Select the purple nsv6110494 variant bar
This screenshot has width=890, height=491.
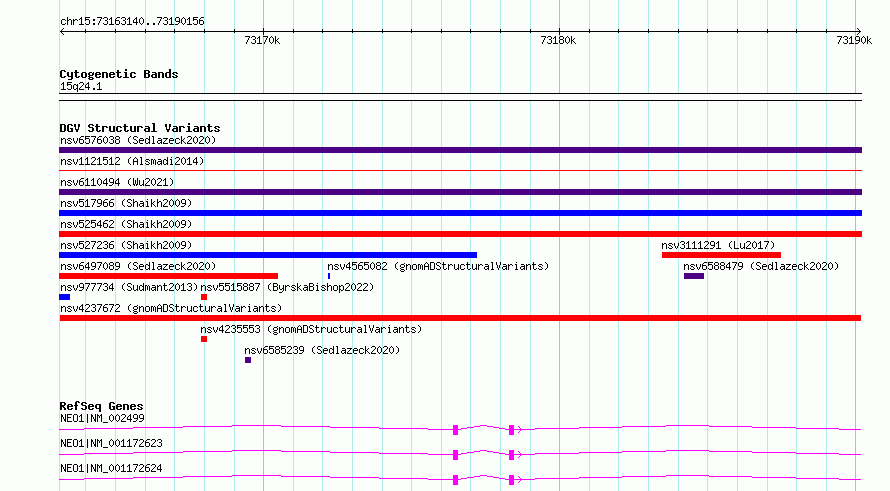460,192
